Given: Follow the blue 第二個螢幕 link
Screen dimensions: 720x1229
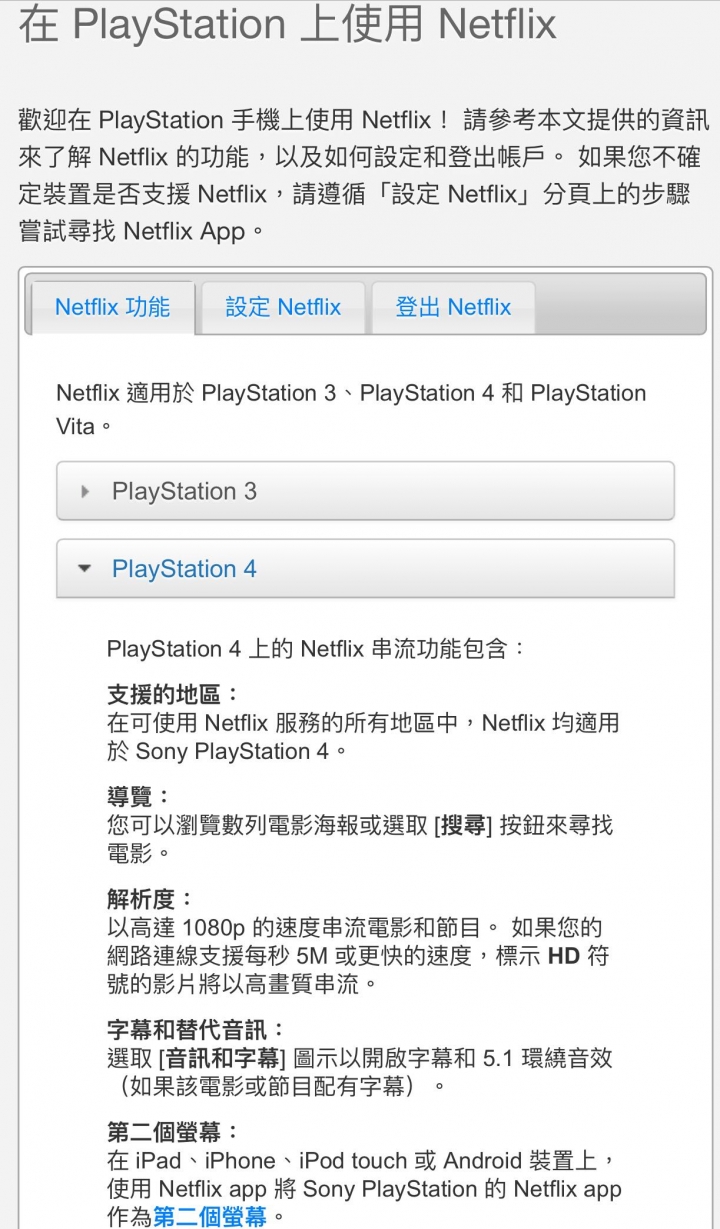Looking at the screenshot, I should (210, 1217).
